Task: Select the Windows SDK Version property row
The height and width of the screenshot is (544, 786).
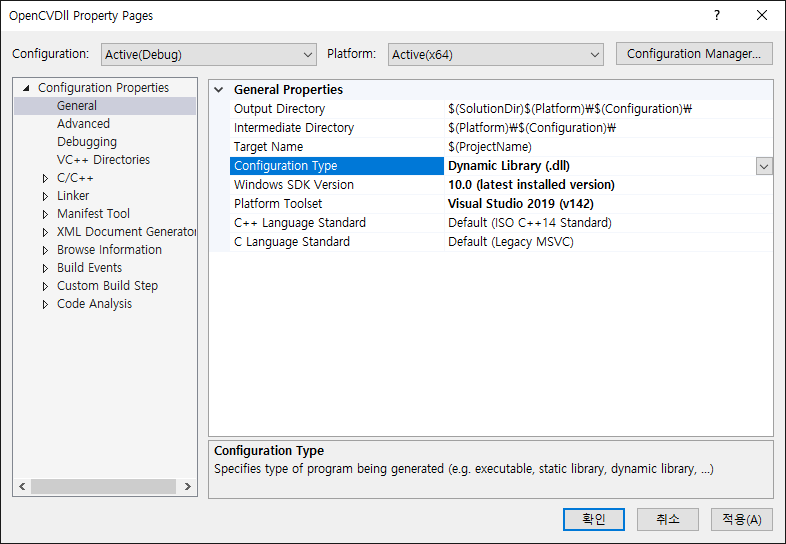Action: 337,185
